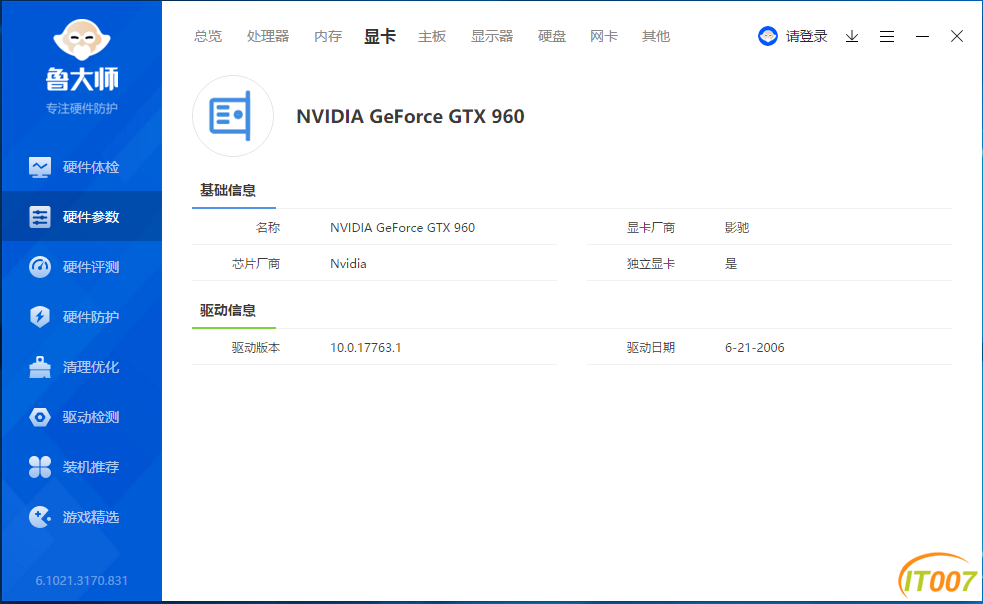The height and width of the screenshot is (604, 983).
Task: Click the 芯片厂商 value Nvidia
Action: (x=348, y=263)
